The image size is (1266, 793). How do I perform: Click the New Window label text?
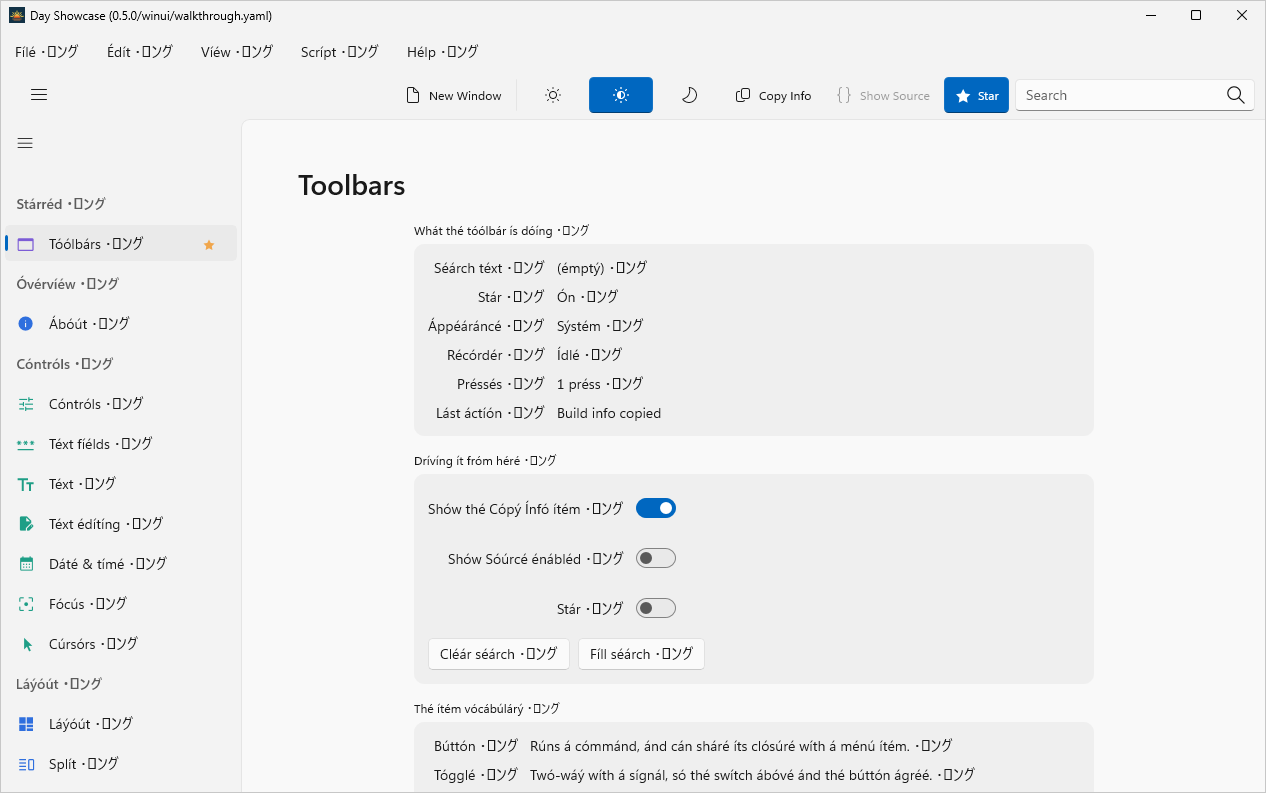465,96
